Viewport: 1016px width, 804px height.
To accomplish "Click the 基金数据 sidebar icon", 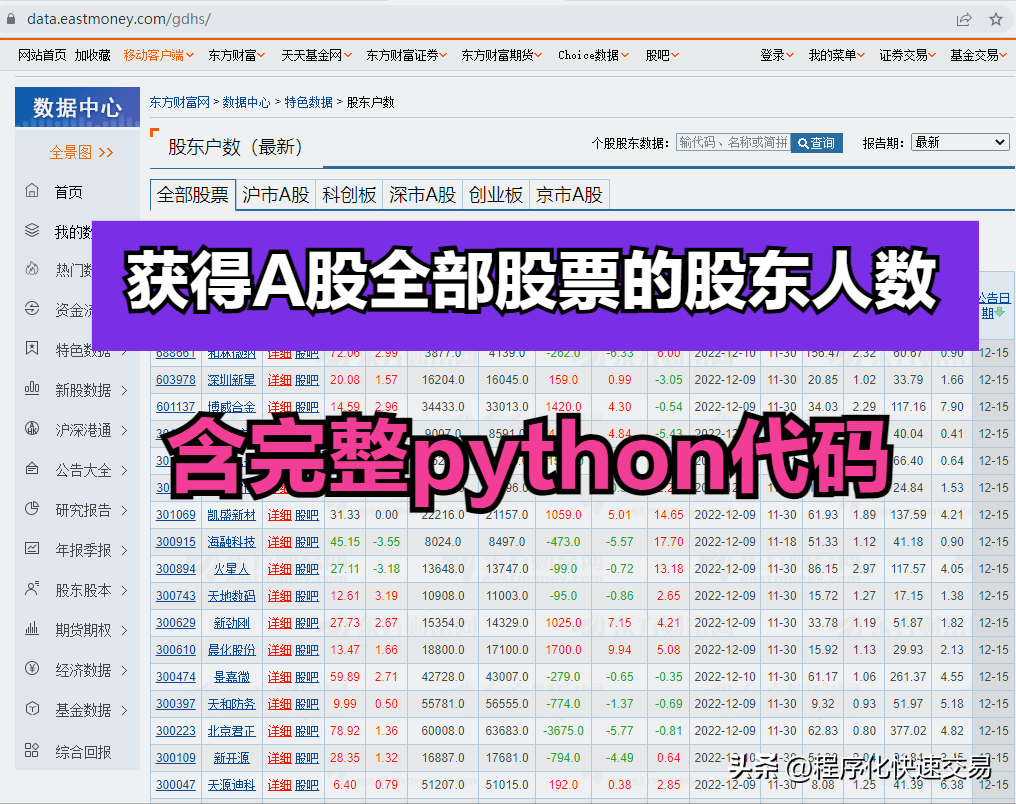I will tap(32, 708).
